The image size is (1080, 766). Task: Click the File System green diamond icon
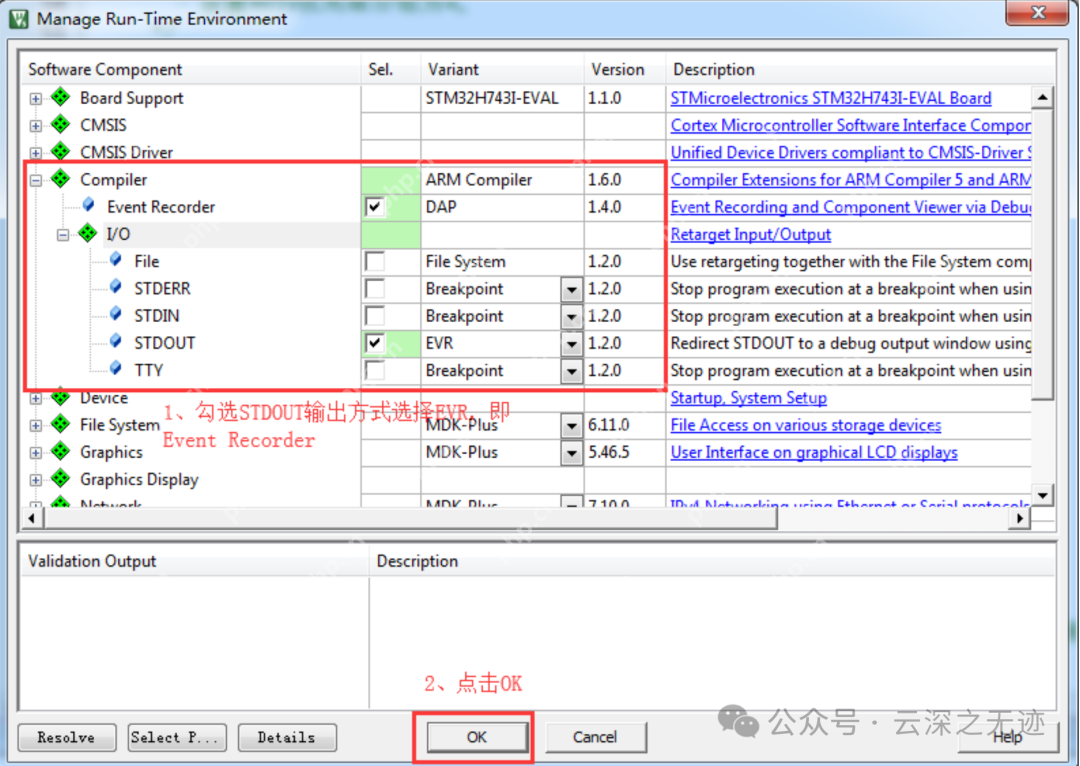pos(61,424)
